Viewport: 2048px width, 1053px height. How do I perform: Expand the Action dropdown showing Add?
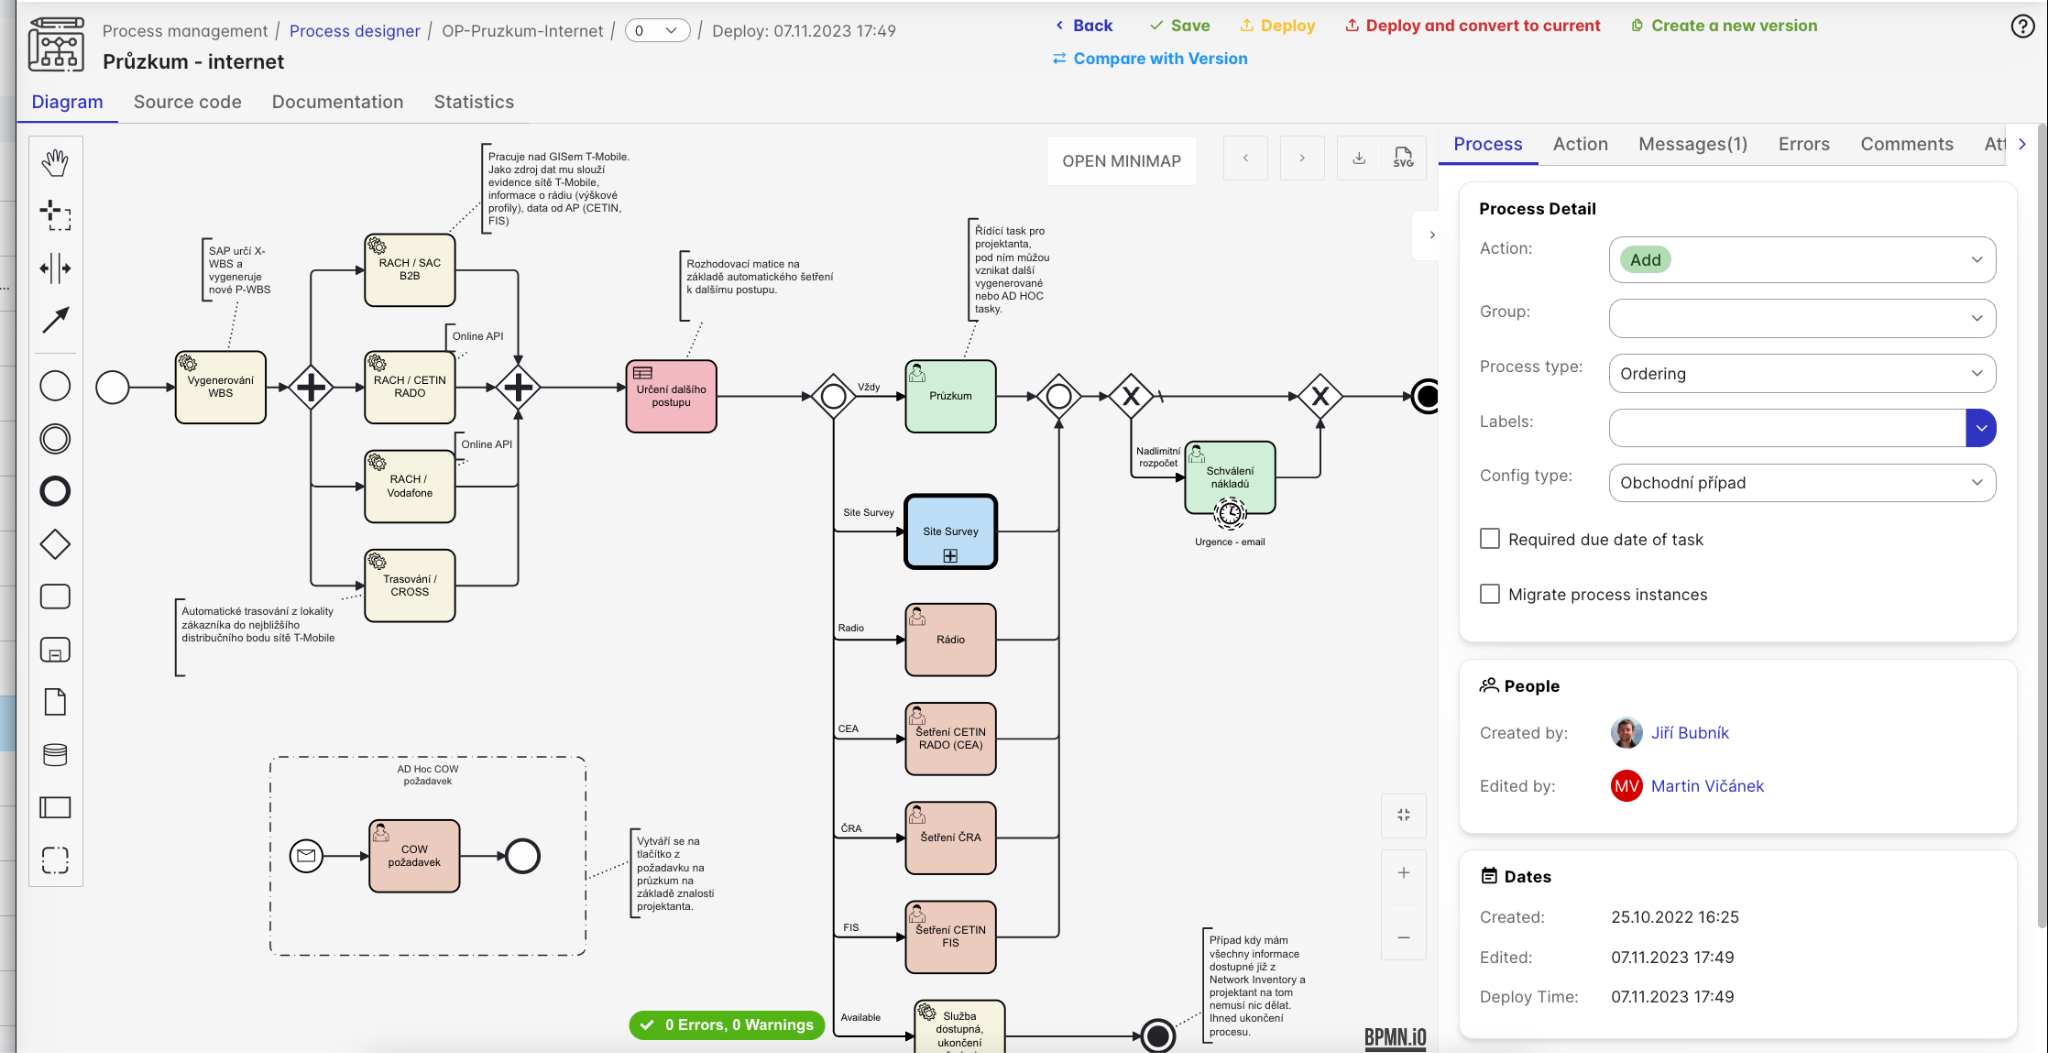[1801, 260]
